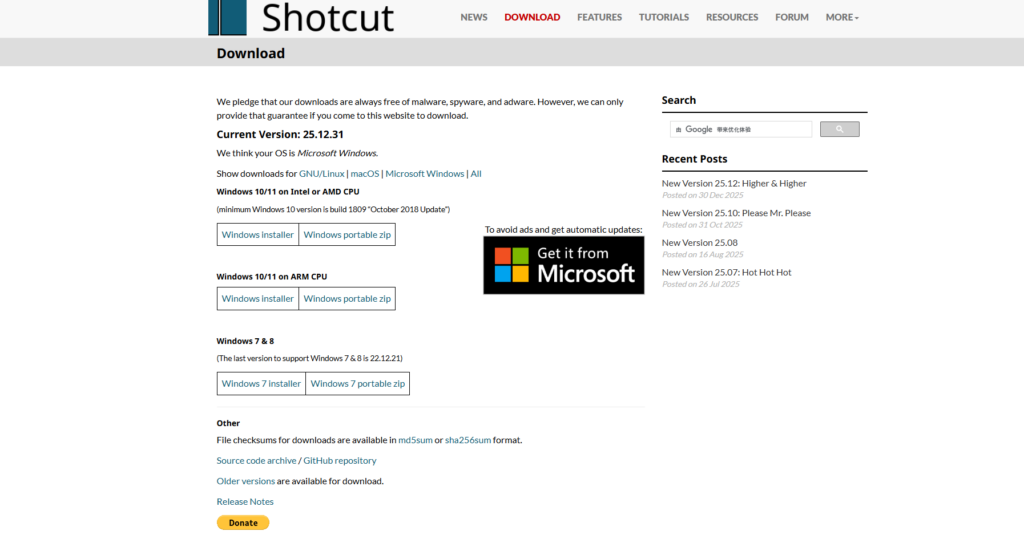Go to the FEATURES page

(x=599, y=17)
